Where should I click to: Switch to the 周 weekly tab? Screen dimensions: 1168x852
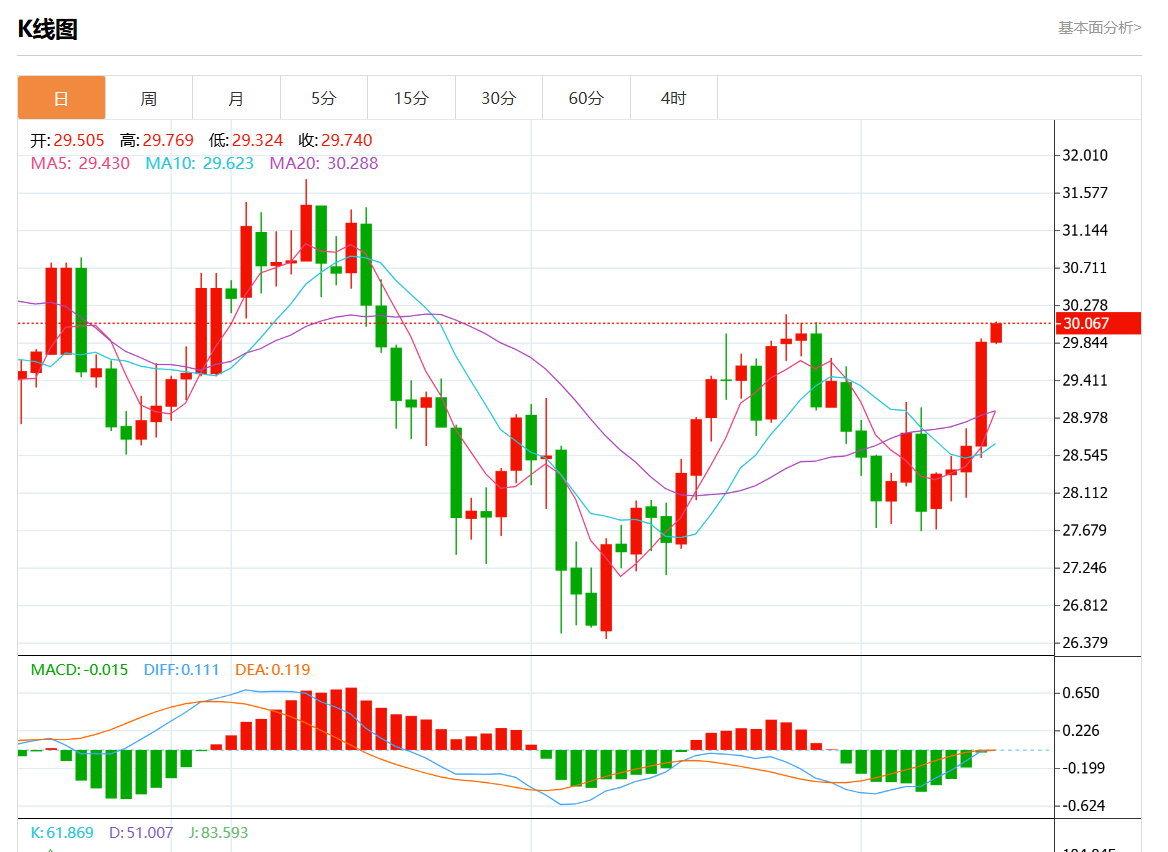point(149,98)
